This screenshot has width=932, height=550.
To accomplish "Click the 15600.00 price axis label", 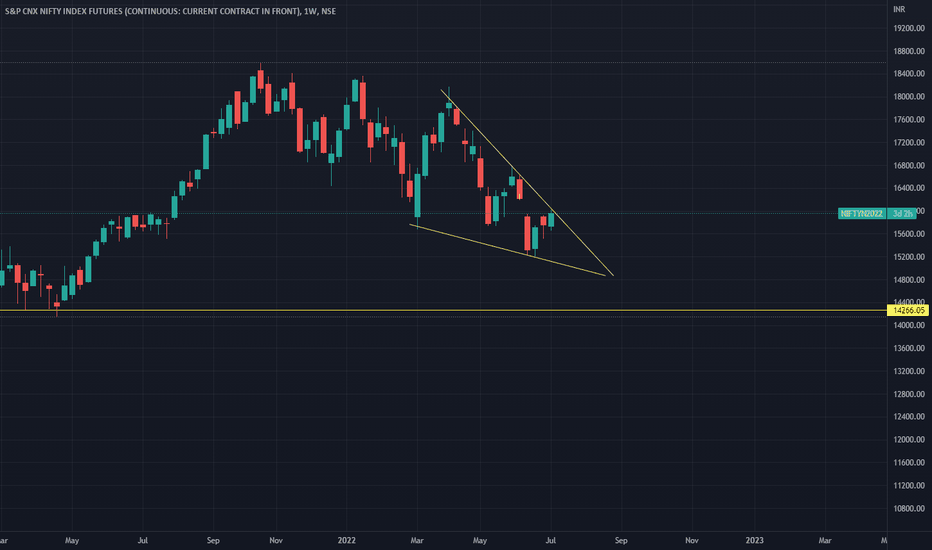I will pos(909,234).
